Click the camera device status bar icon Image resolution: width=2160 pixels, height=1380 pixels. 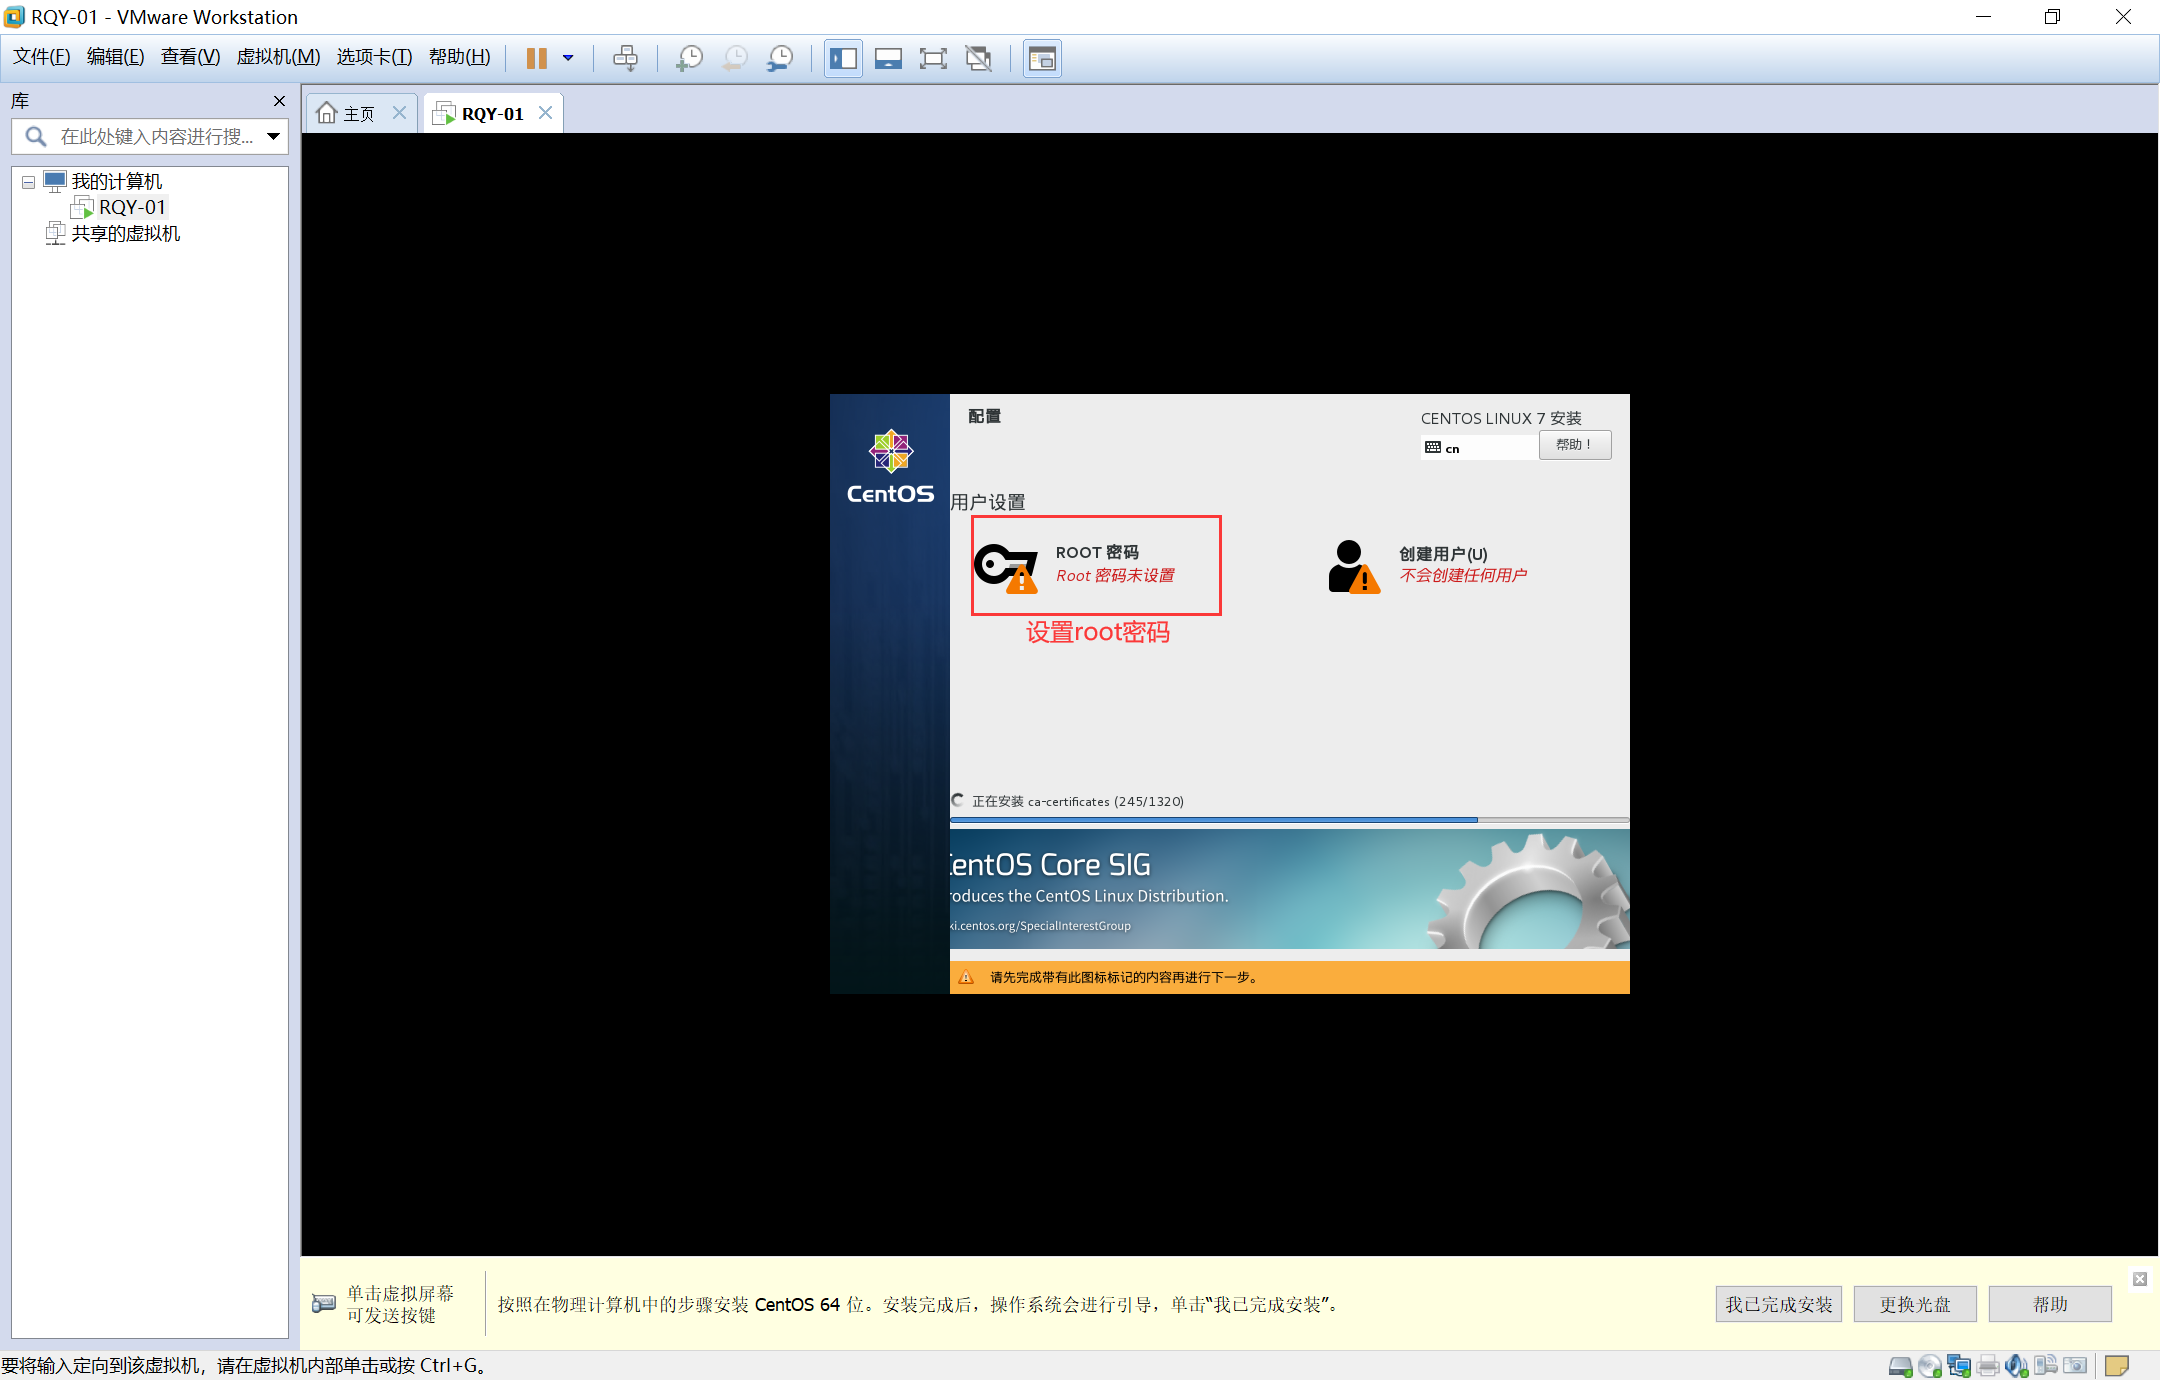pos(2075,1365)
